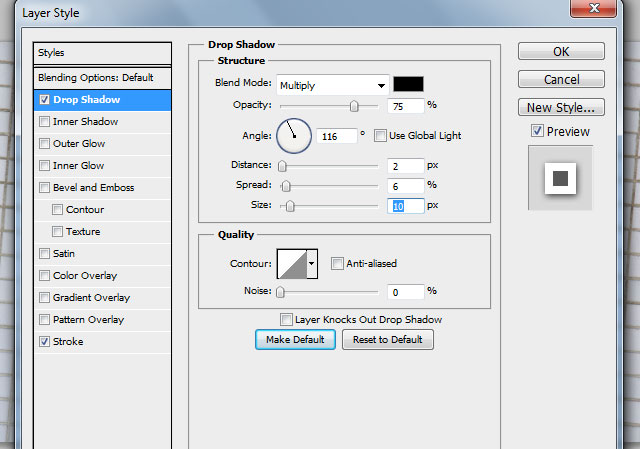This screenshot has height=449, width=640.
Task: Enable the Outer Glow checkbox
Action: [x=44, y=144]
